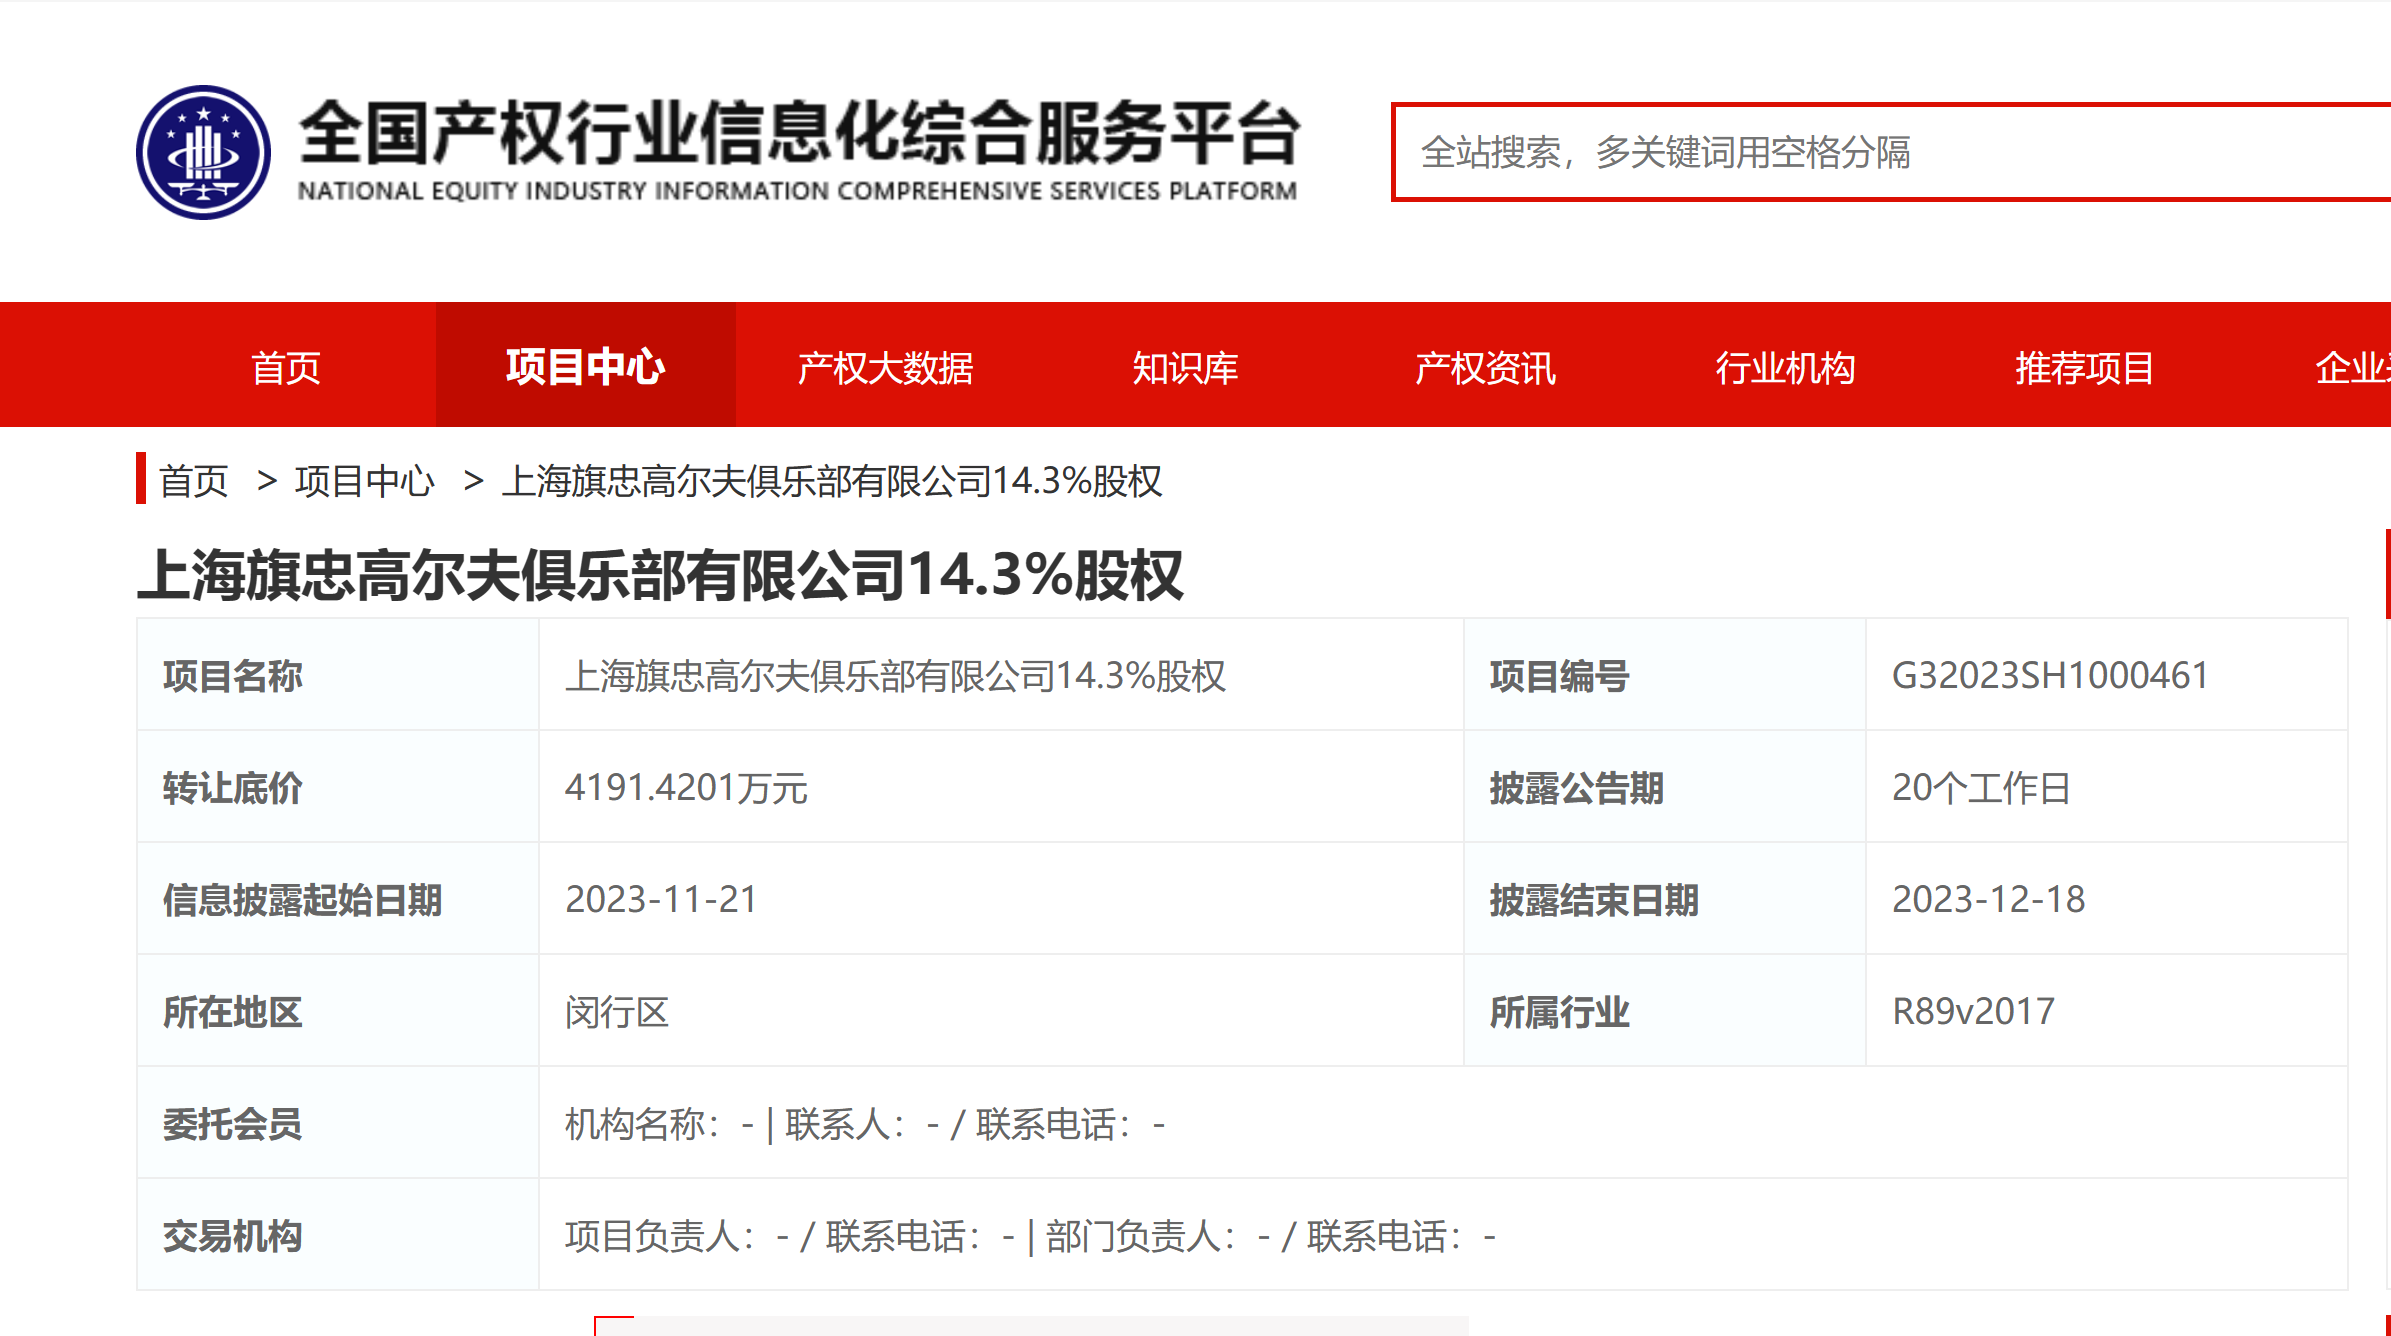Image resolution: width=2391 pixels, height=1336 pixels.
Task: Click the region value 闵行区
Action: [x=617, y=1012]
